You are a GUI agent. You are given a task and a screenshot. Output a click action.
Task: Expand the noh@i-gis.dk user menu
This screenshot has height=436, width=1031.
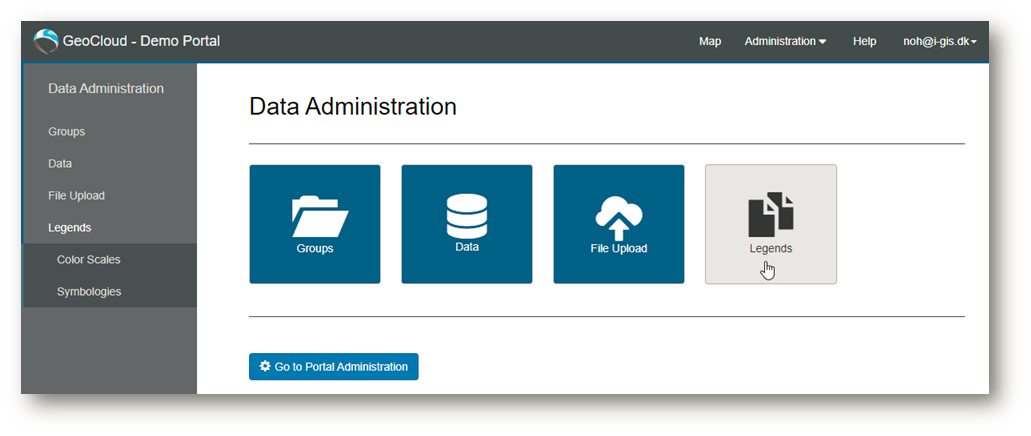(x=940, y=41)
